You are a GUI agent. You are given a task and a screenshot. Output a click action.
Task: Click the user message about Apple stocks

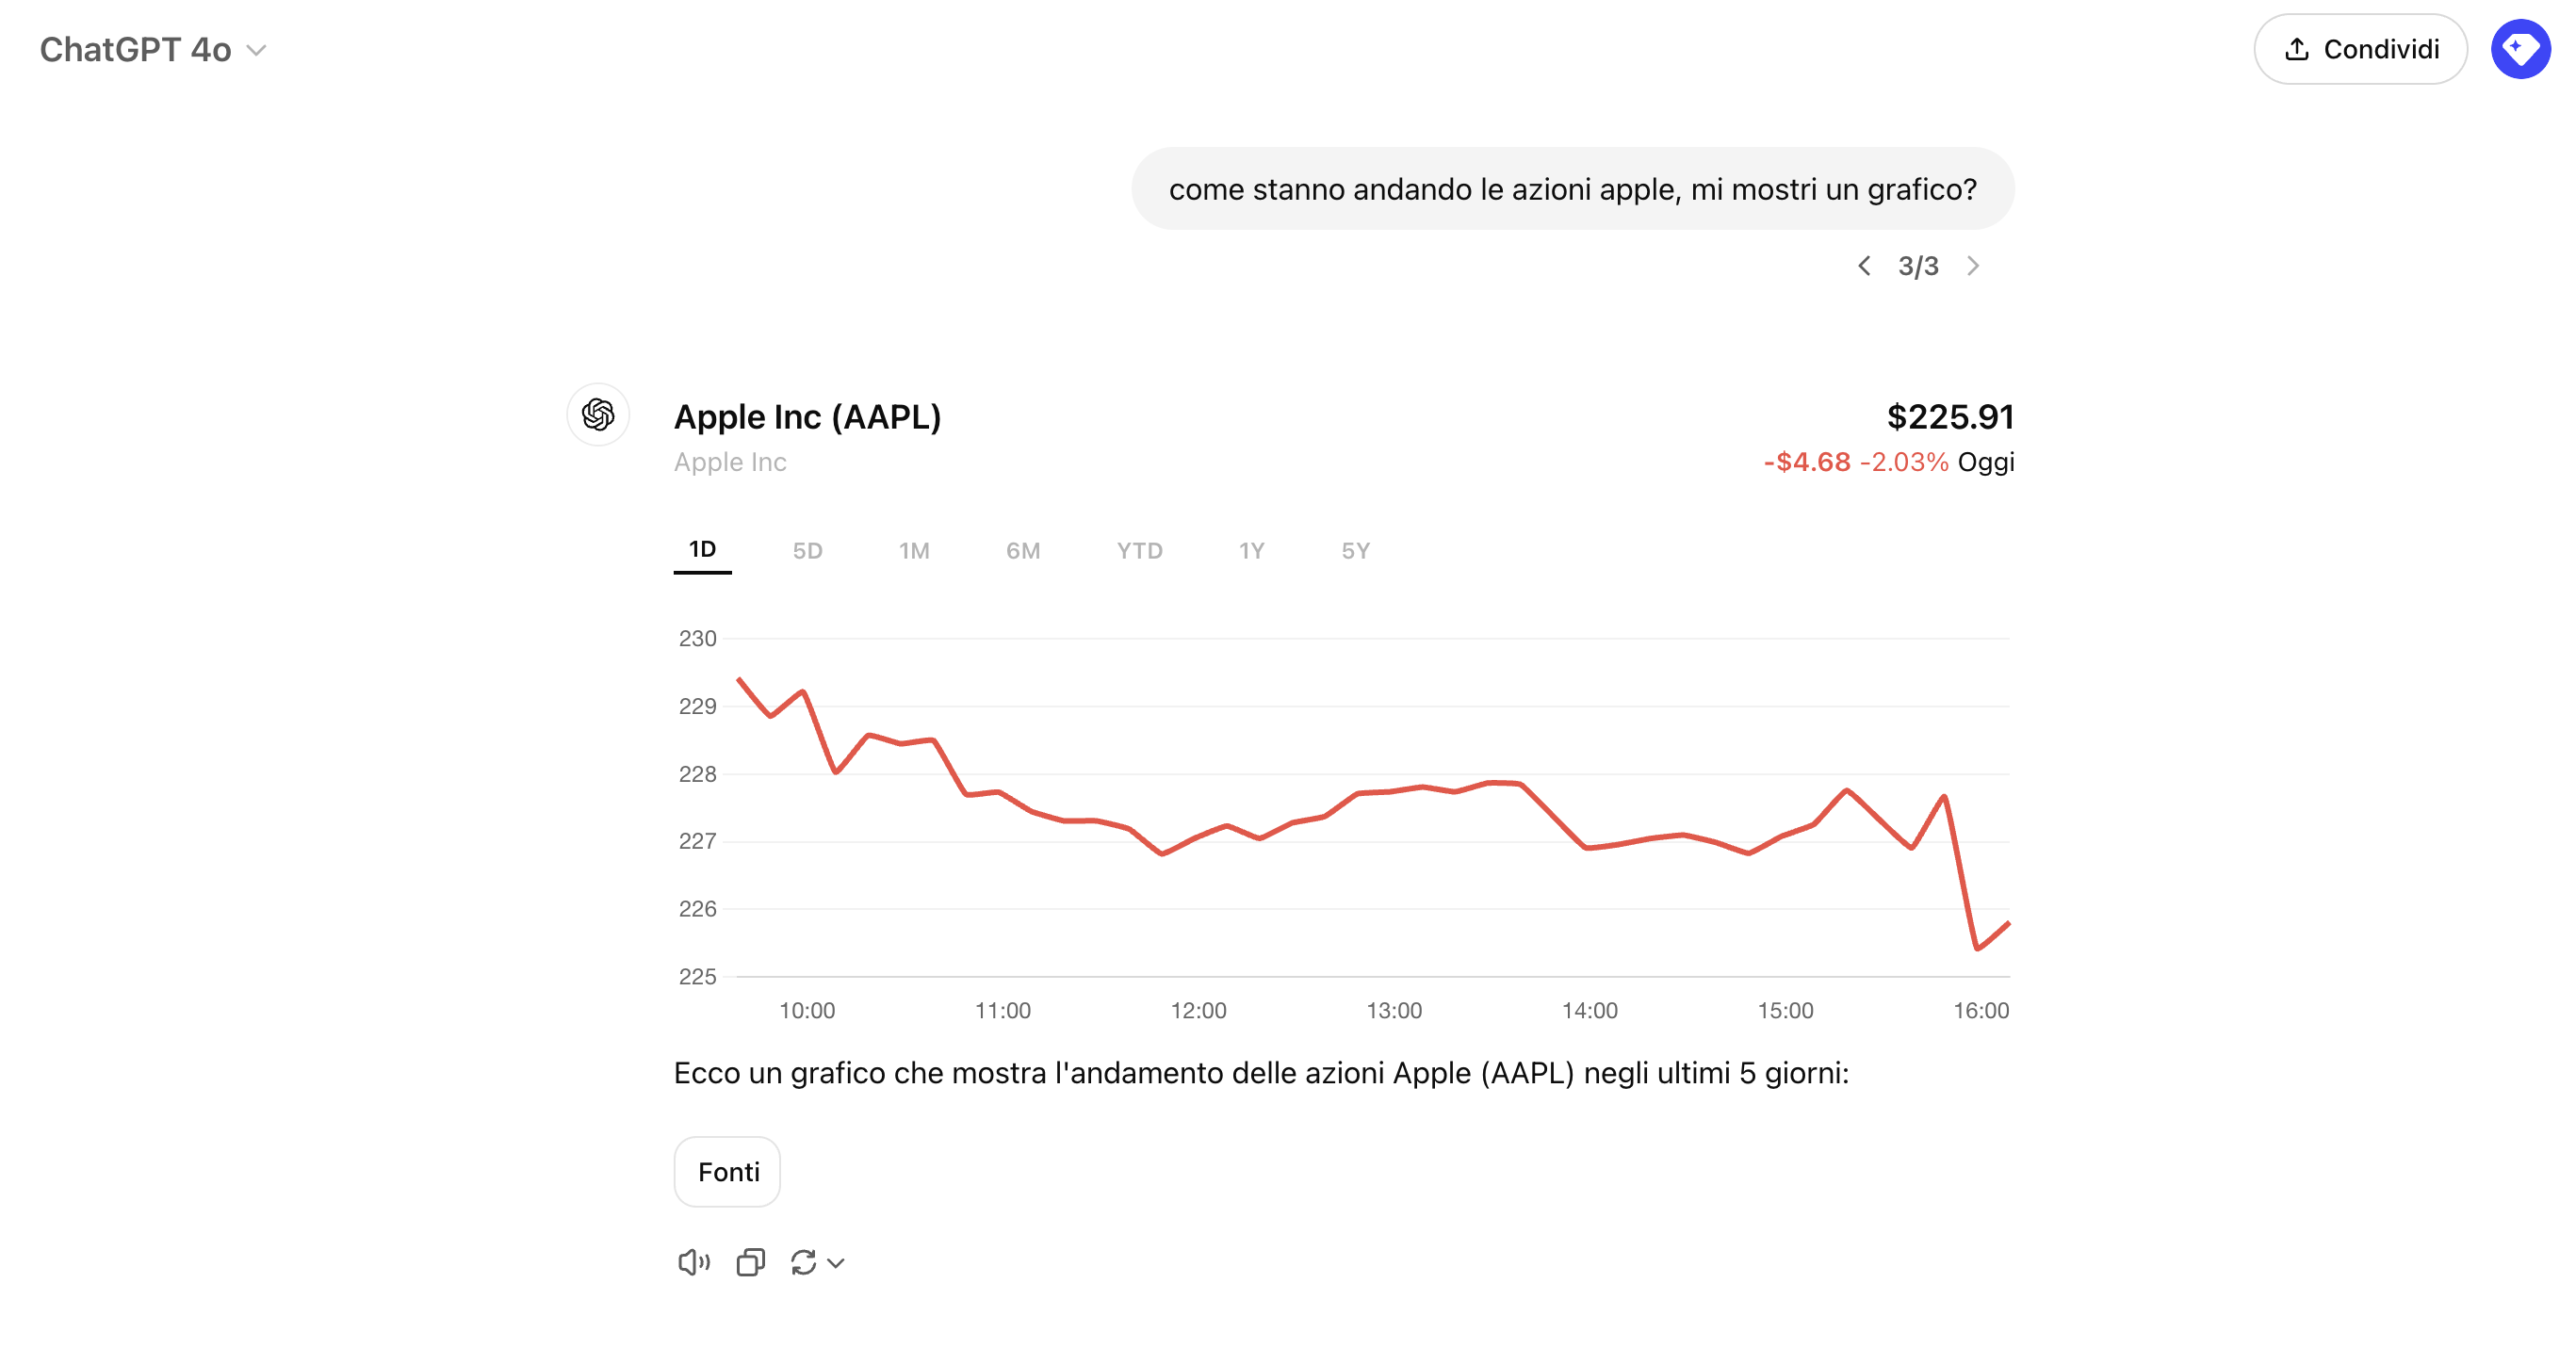pos(1572,189)
